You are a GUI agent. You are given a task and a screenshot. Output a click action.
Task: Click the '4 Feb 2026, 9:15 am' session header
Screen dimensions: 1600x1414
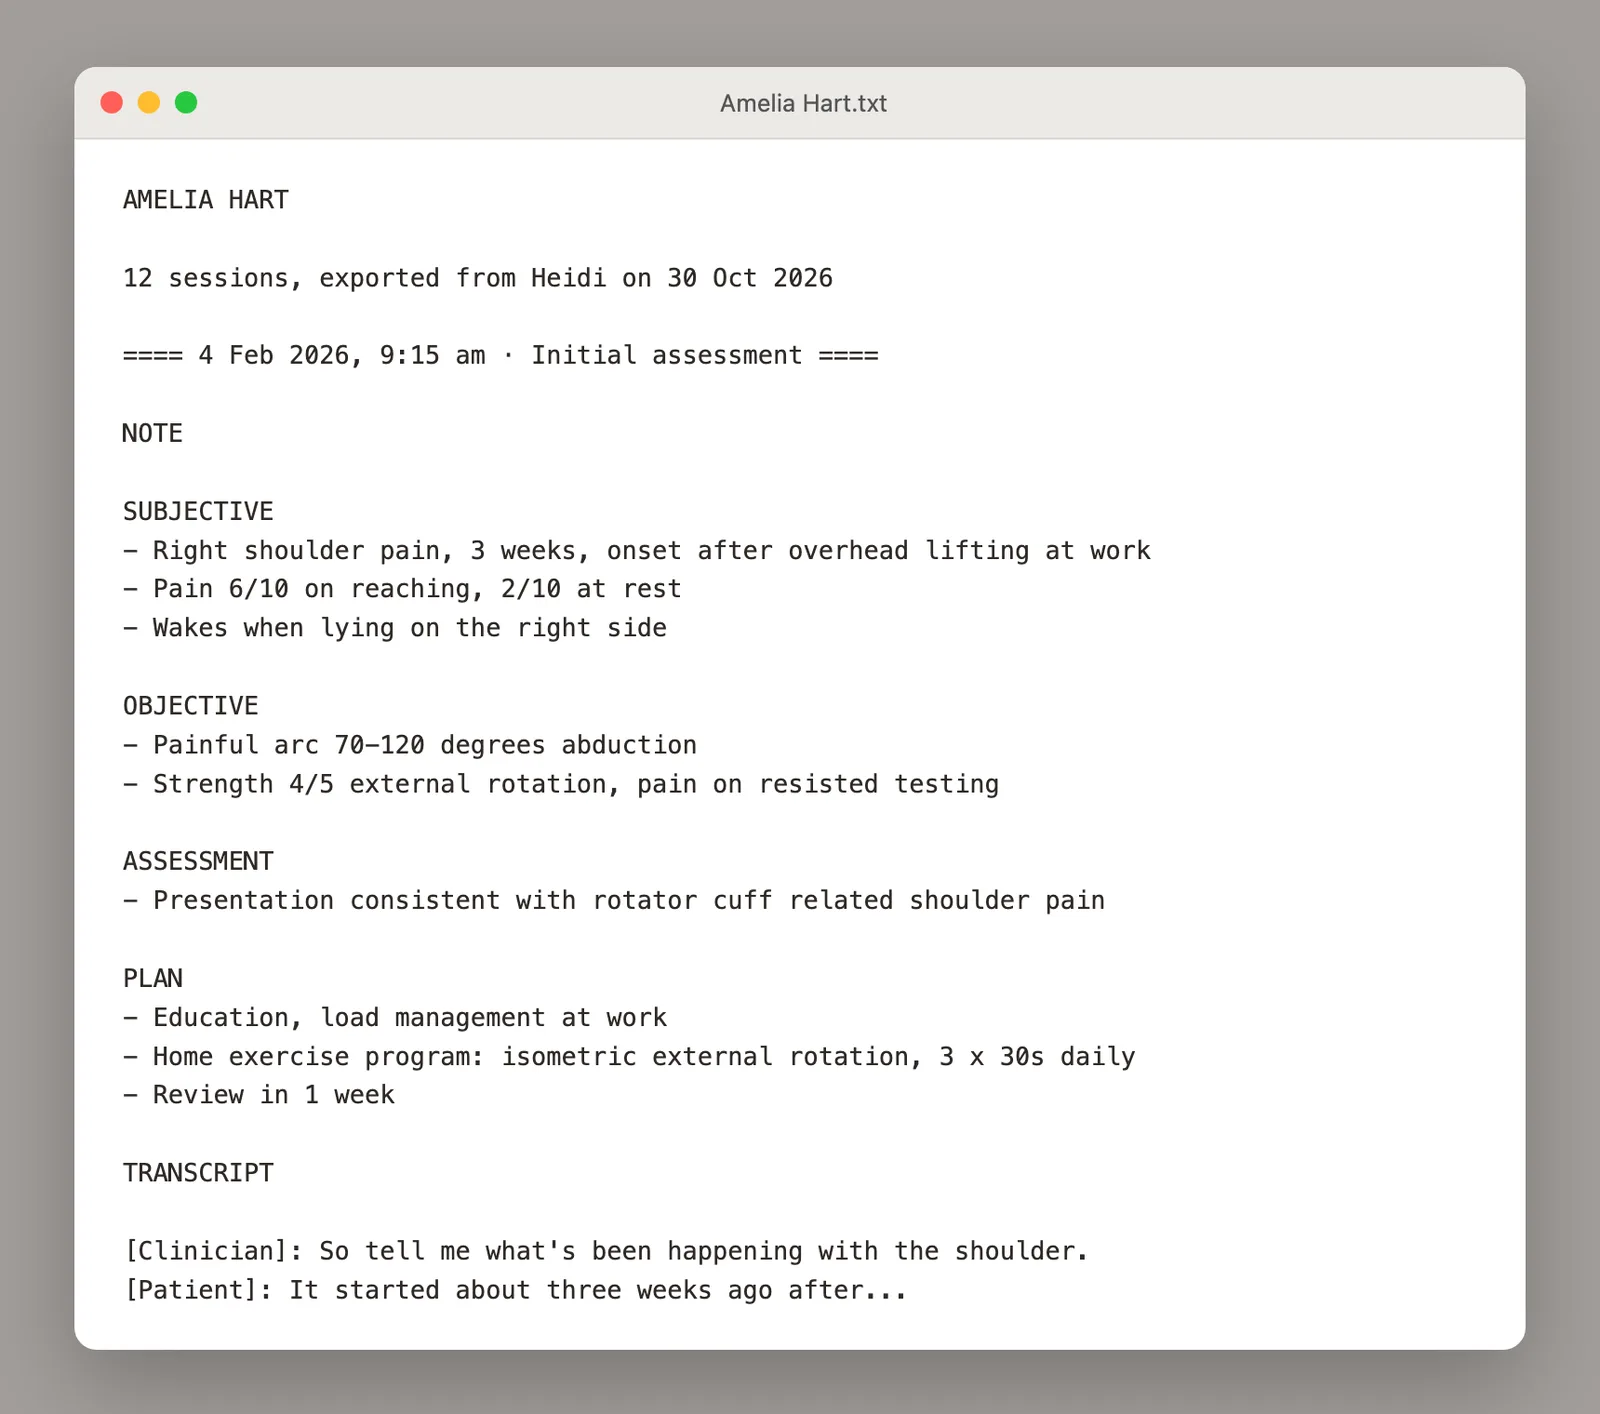tap(501, 356)
